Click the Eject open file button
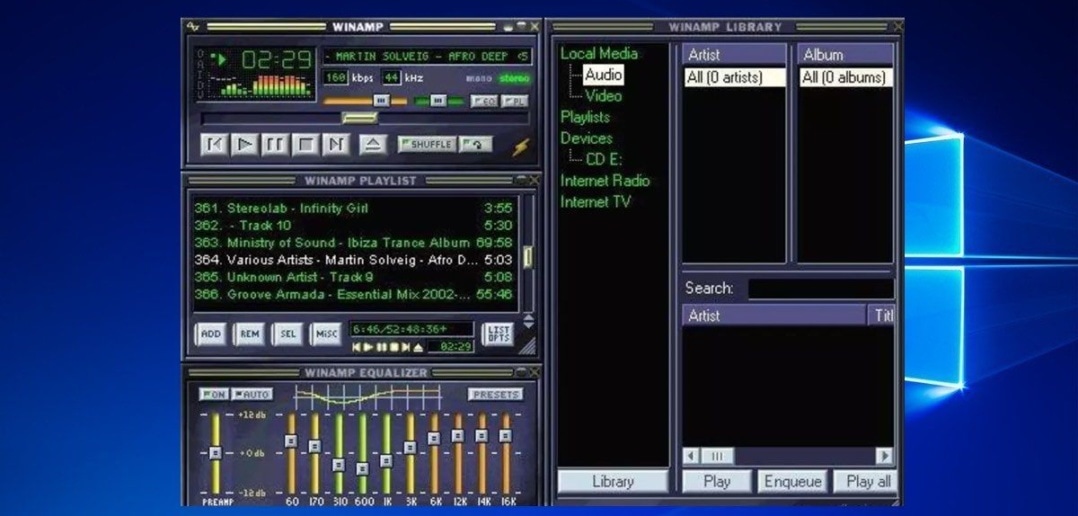Image resolution: width=1078 pixels, height=516 pixels. (372, 145)
